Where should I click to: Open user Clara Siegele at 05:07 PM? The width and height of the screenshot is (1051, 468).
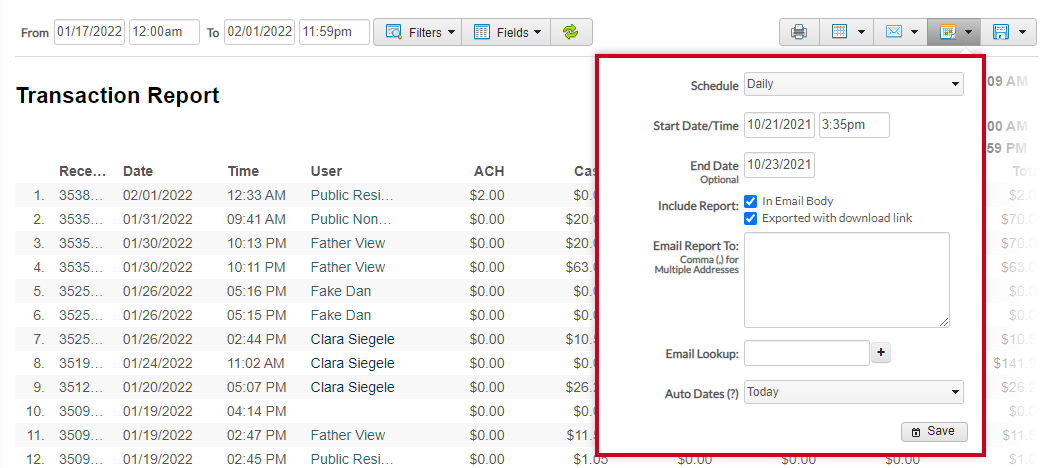pyautogui.click(x=353, y=388)
